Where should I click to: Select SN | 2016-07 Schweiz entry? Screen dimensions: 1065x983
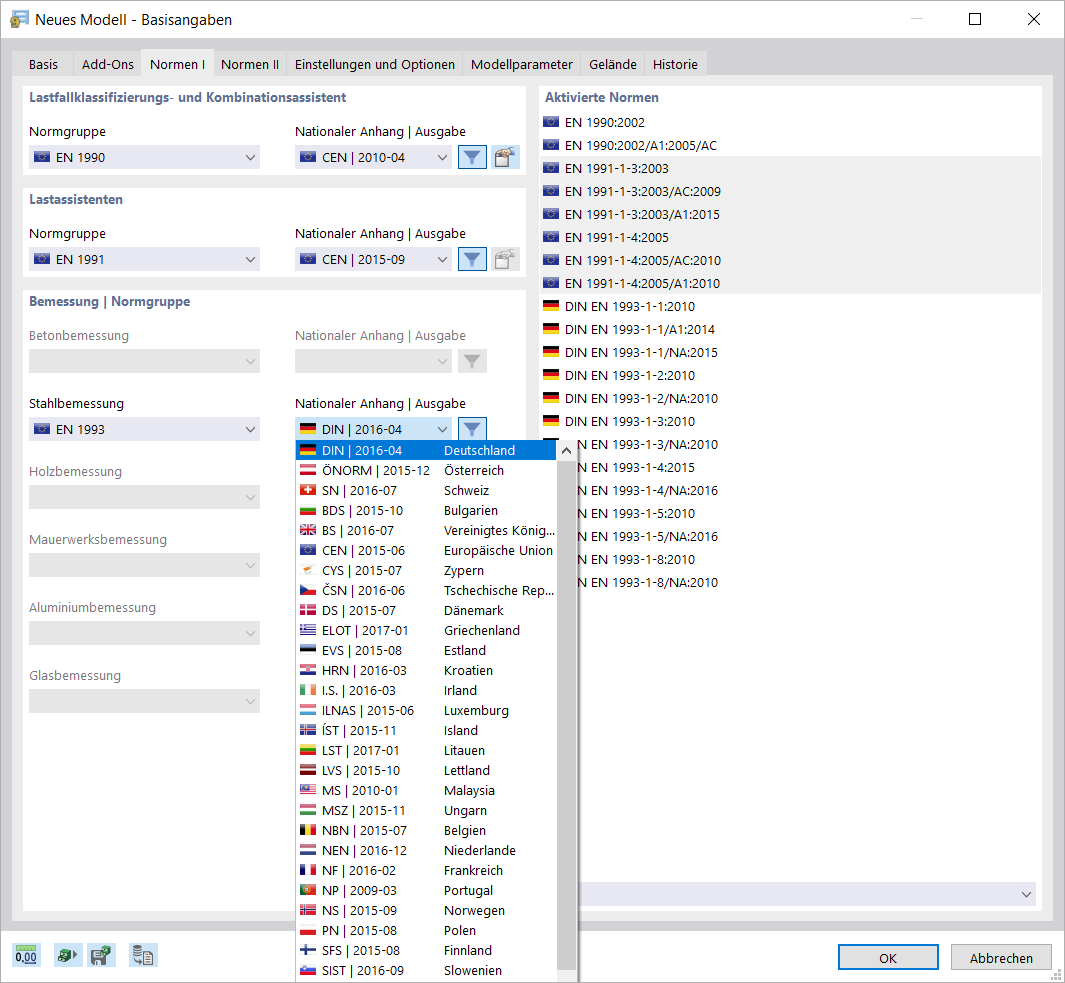(426, 490)
